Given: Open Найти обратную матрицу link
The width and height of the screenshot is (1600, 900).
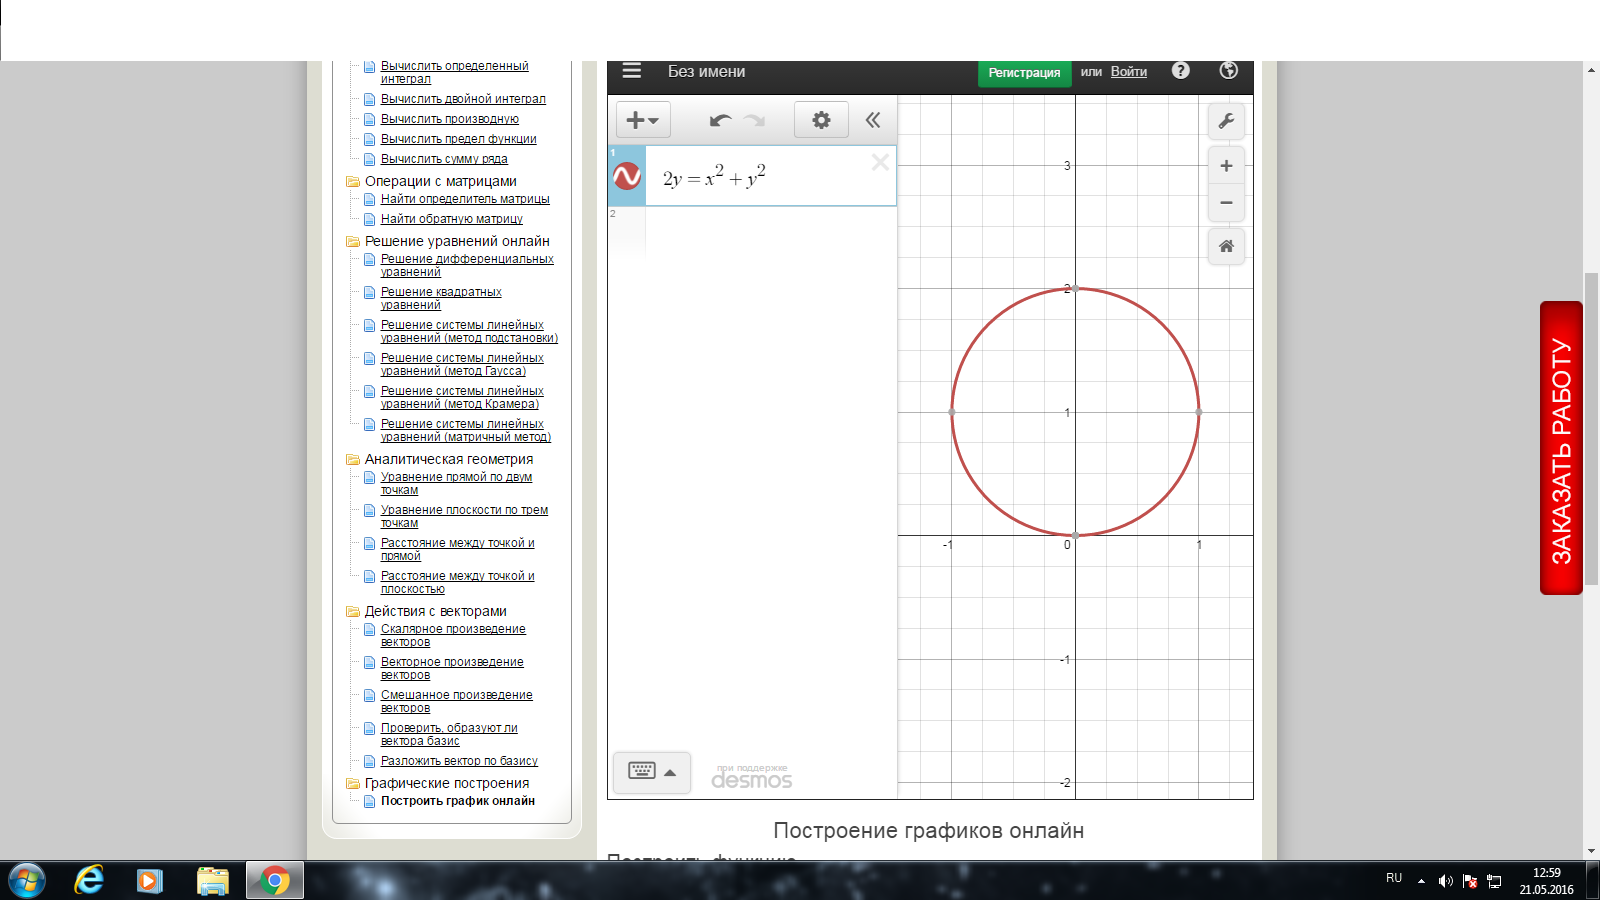Looking at the screenshot, I should click(x=451, y=219).
